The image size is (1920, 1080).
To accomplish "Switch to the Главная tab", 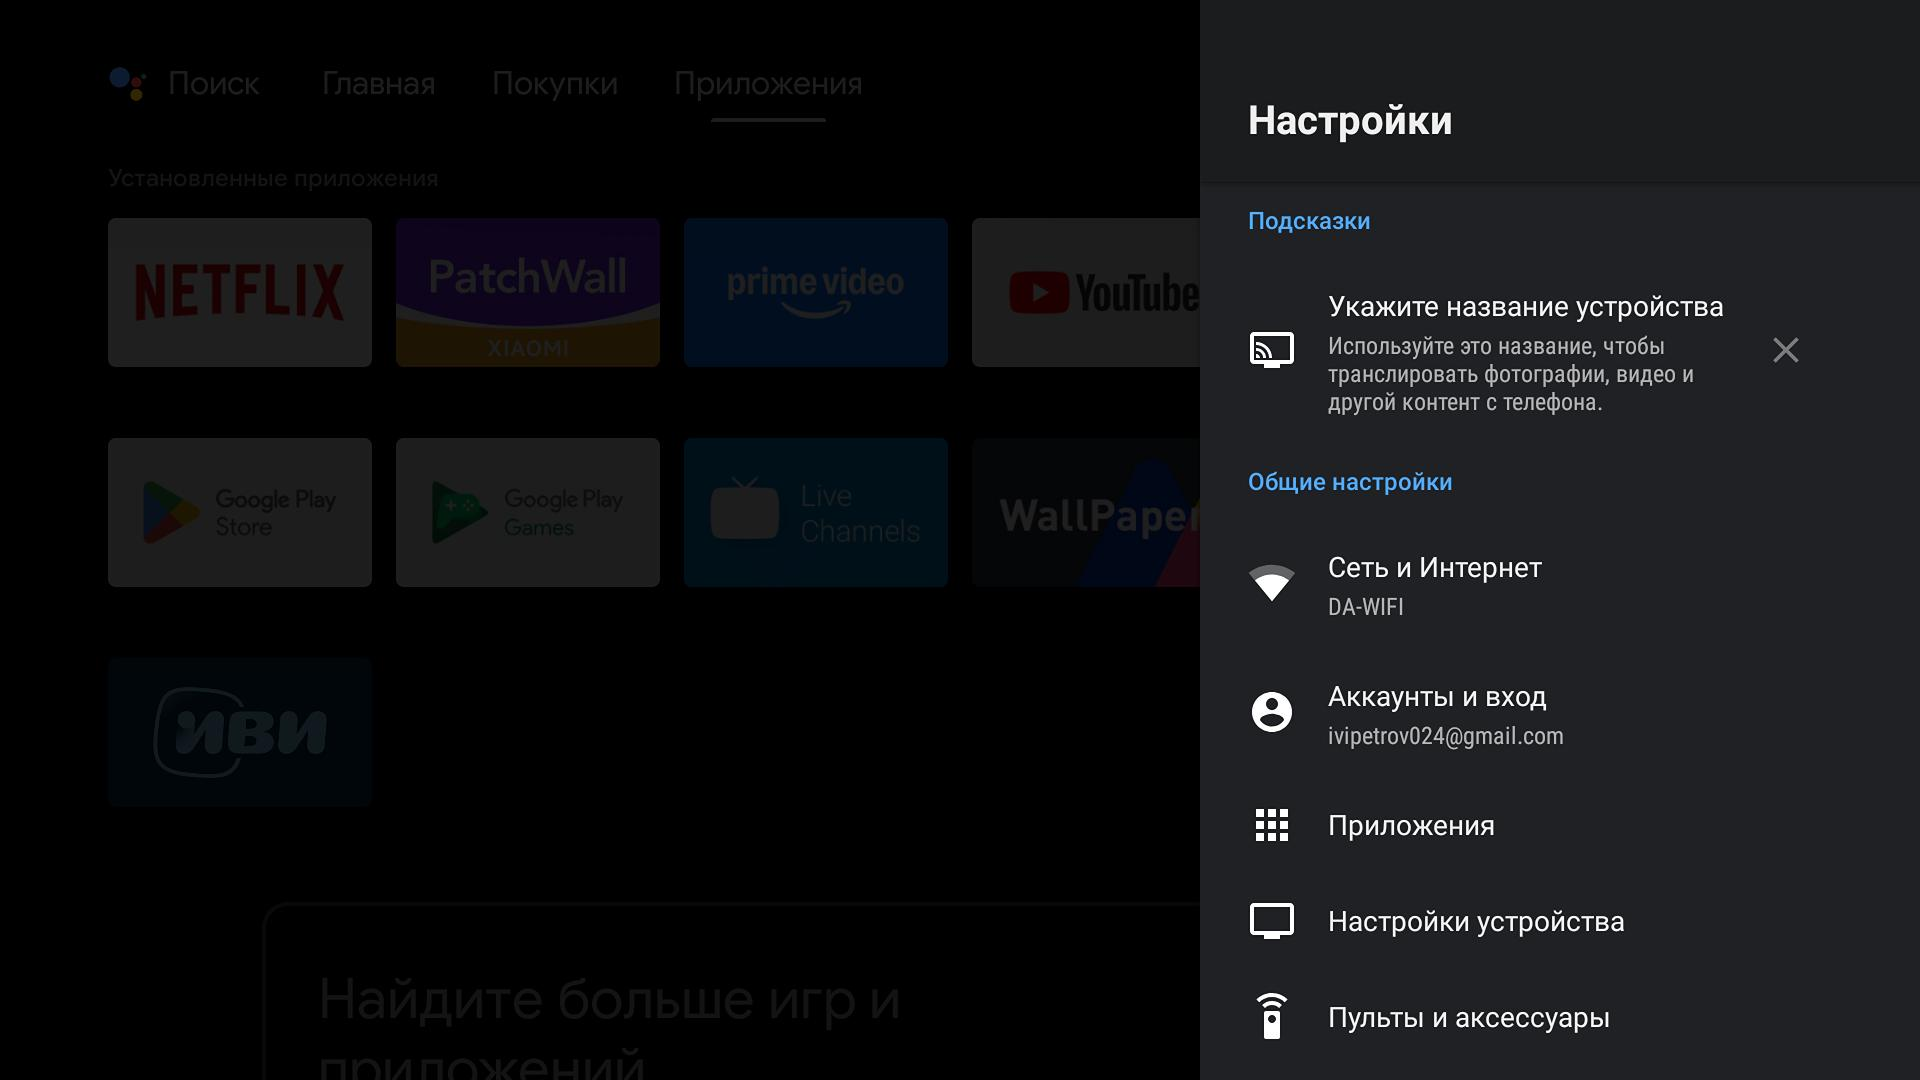I will [x=378, y=84].
